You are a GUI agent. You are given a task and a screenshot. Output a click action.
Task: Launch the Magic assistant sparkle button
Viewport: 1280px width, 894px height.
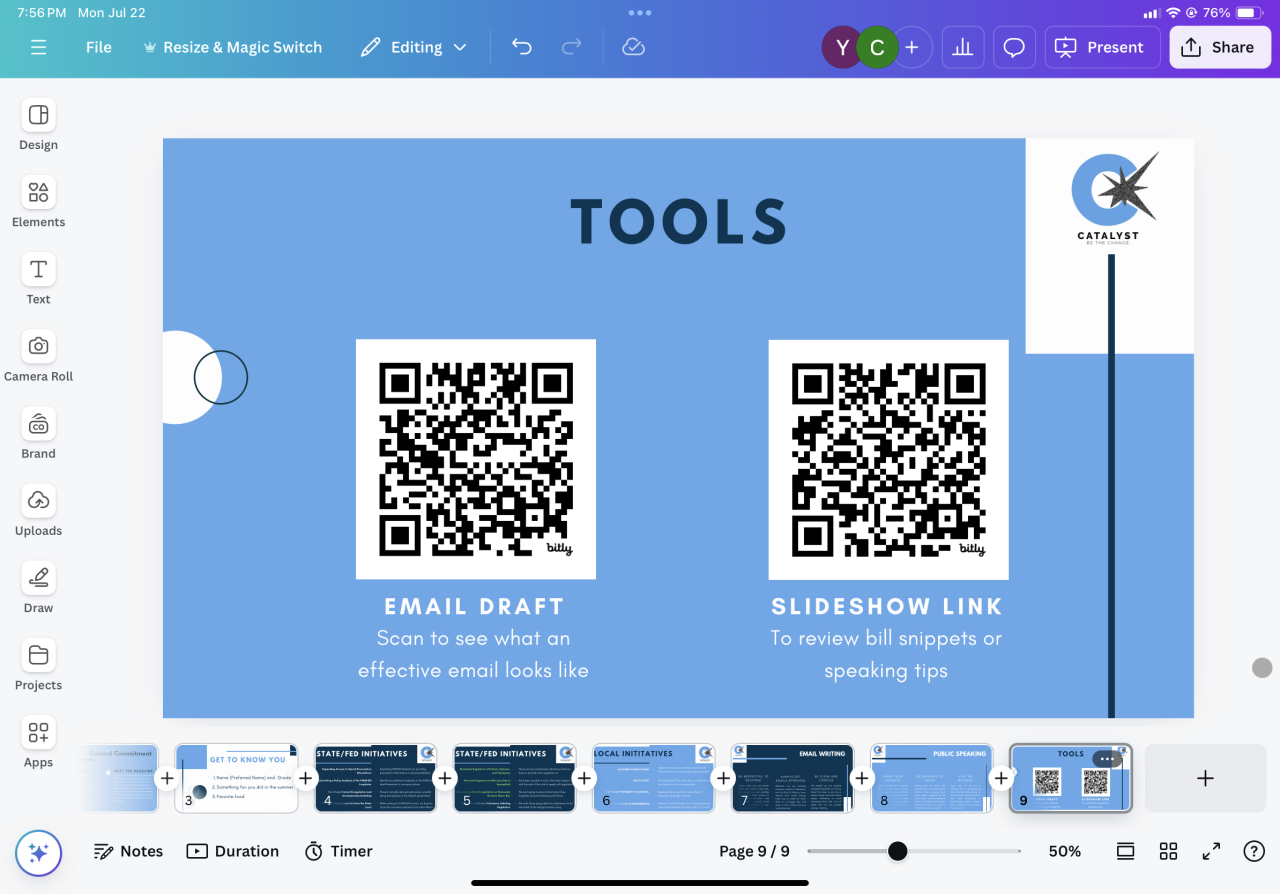point(39,853)
